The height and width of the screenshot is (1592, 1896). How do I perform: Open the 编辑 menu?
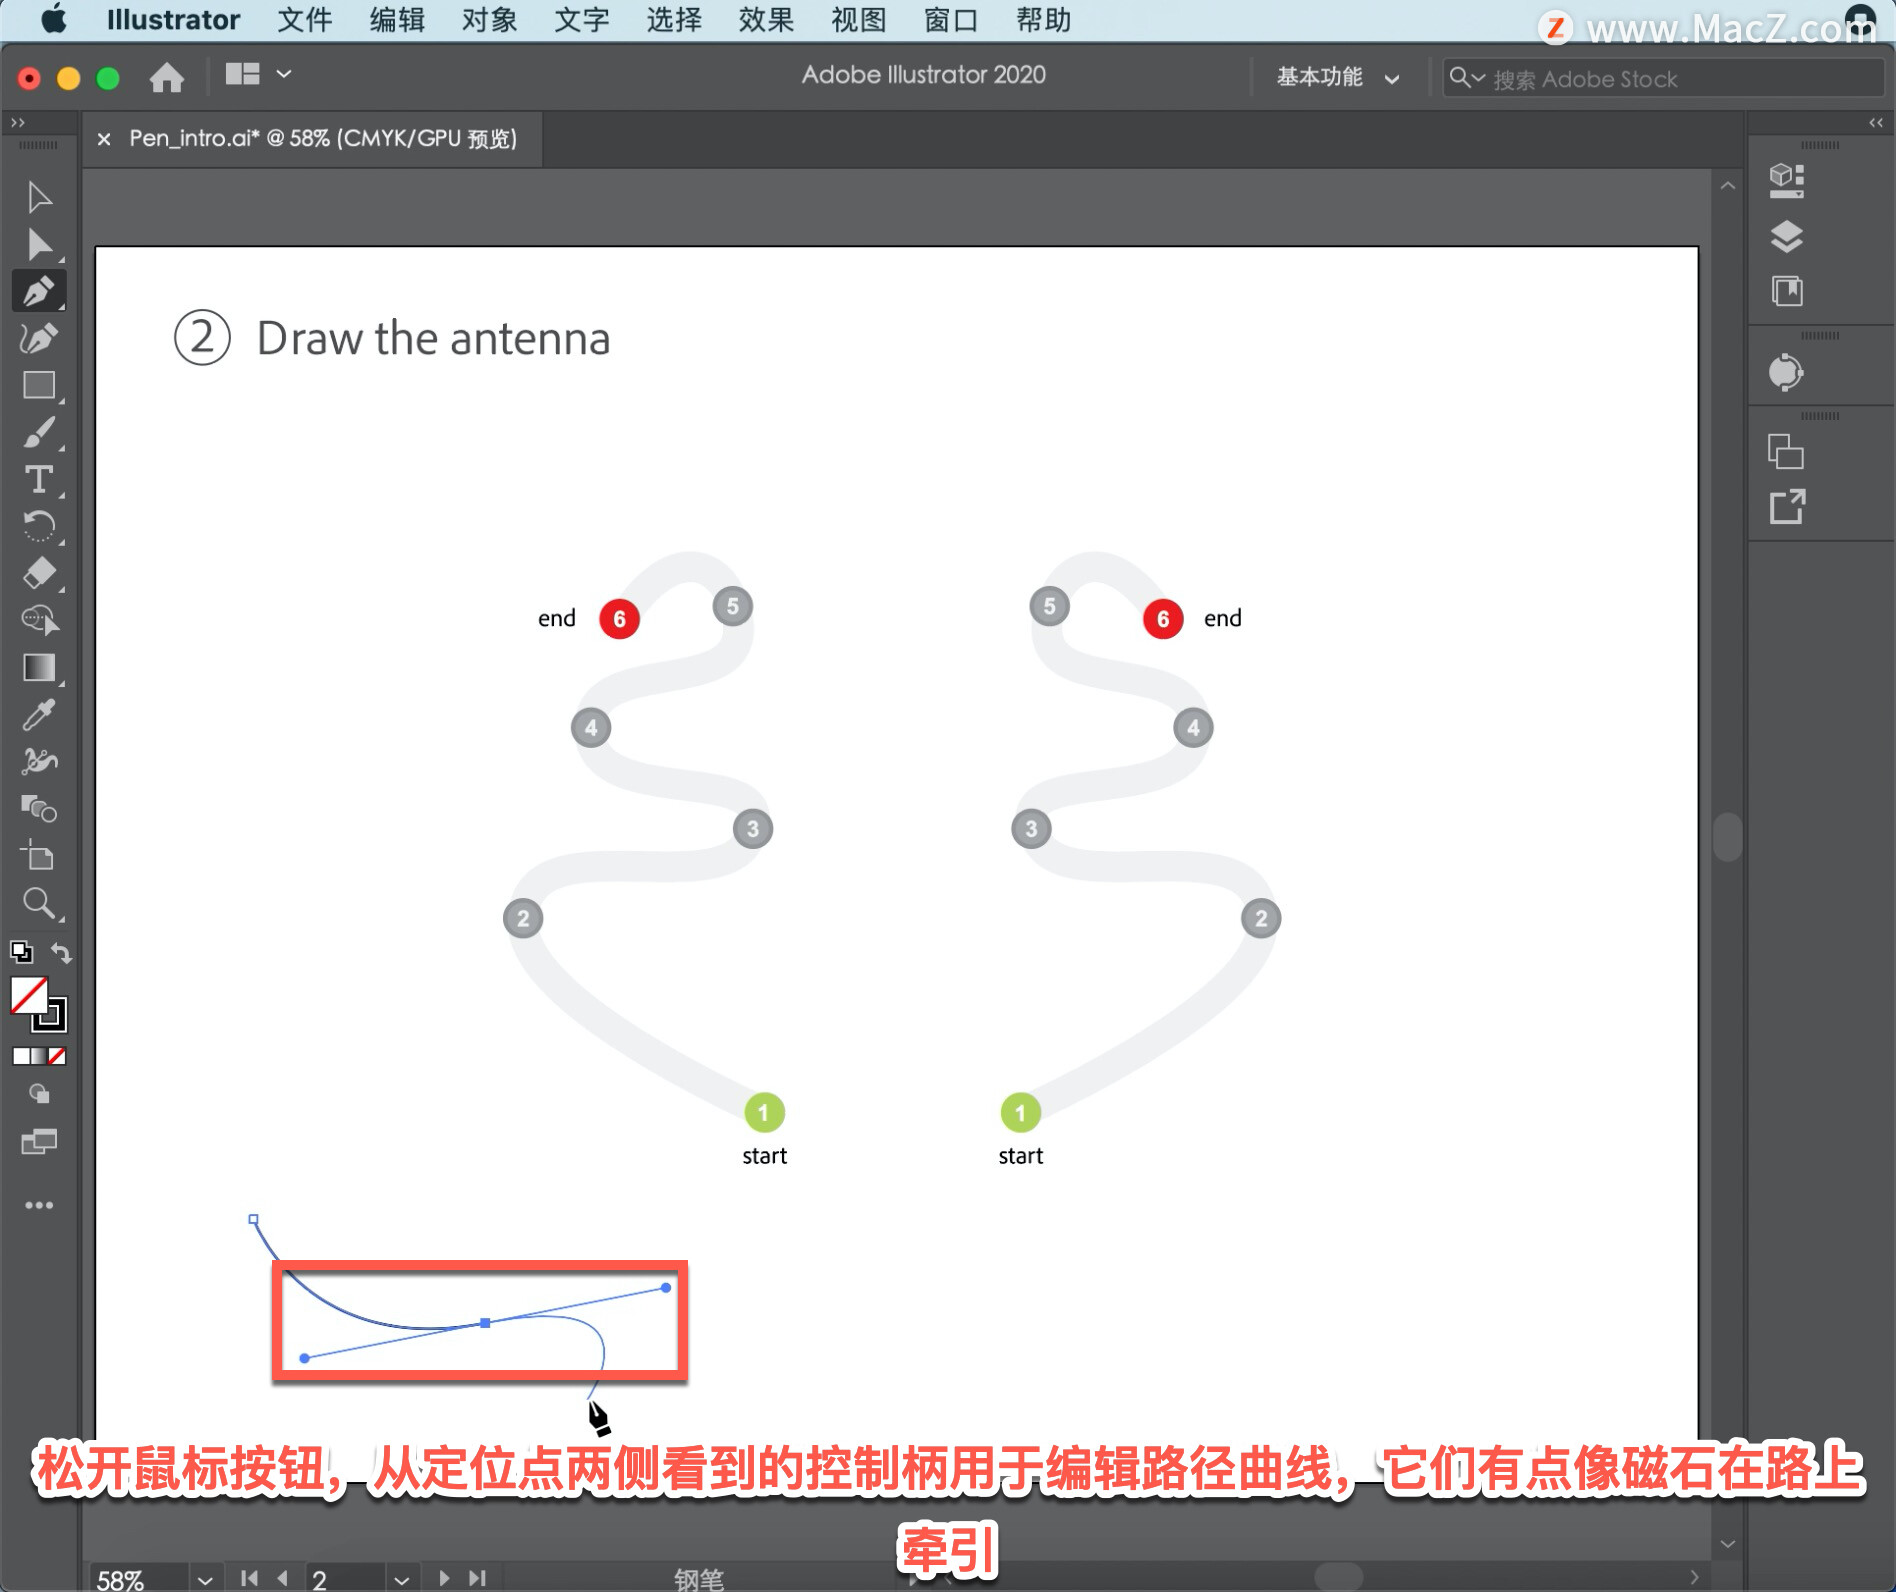click(397, 20)
